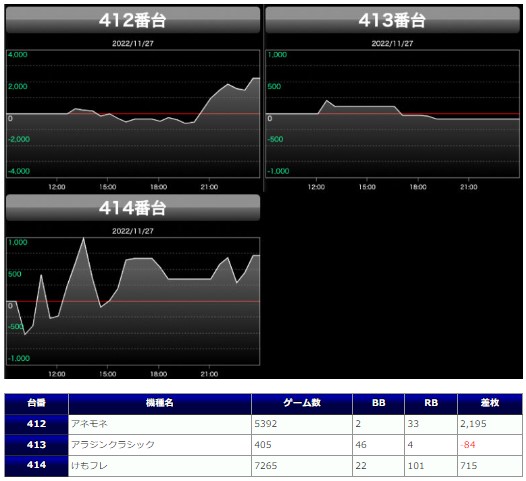Click BB value 46 in row 413
Image resolution: width=526 pixels, height=481 pixels.
click(x=361, y=445)
